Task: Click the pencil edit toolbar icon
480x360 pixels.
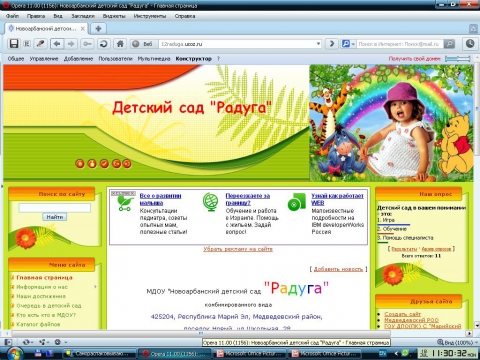Action: (x=40, y=44)
